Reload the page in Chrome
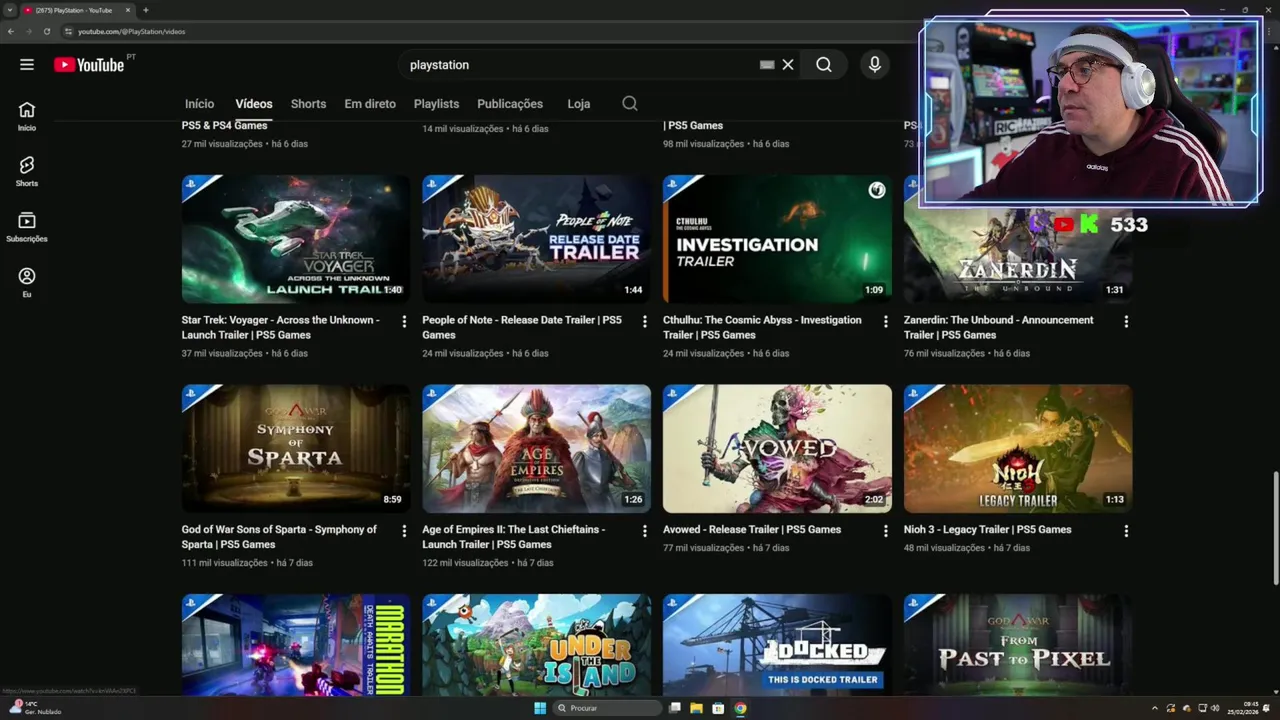 click(46, 31)
